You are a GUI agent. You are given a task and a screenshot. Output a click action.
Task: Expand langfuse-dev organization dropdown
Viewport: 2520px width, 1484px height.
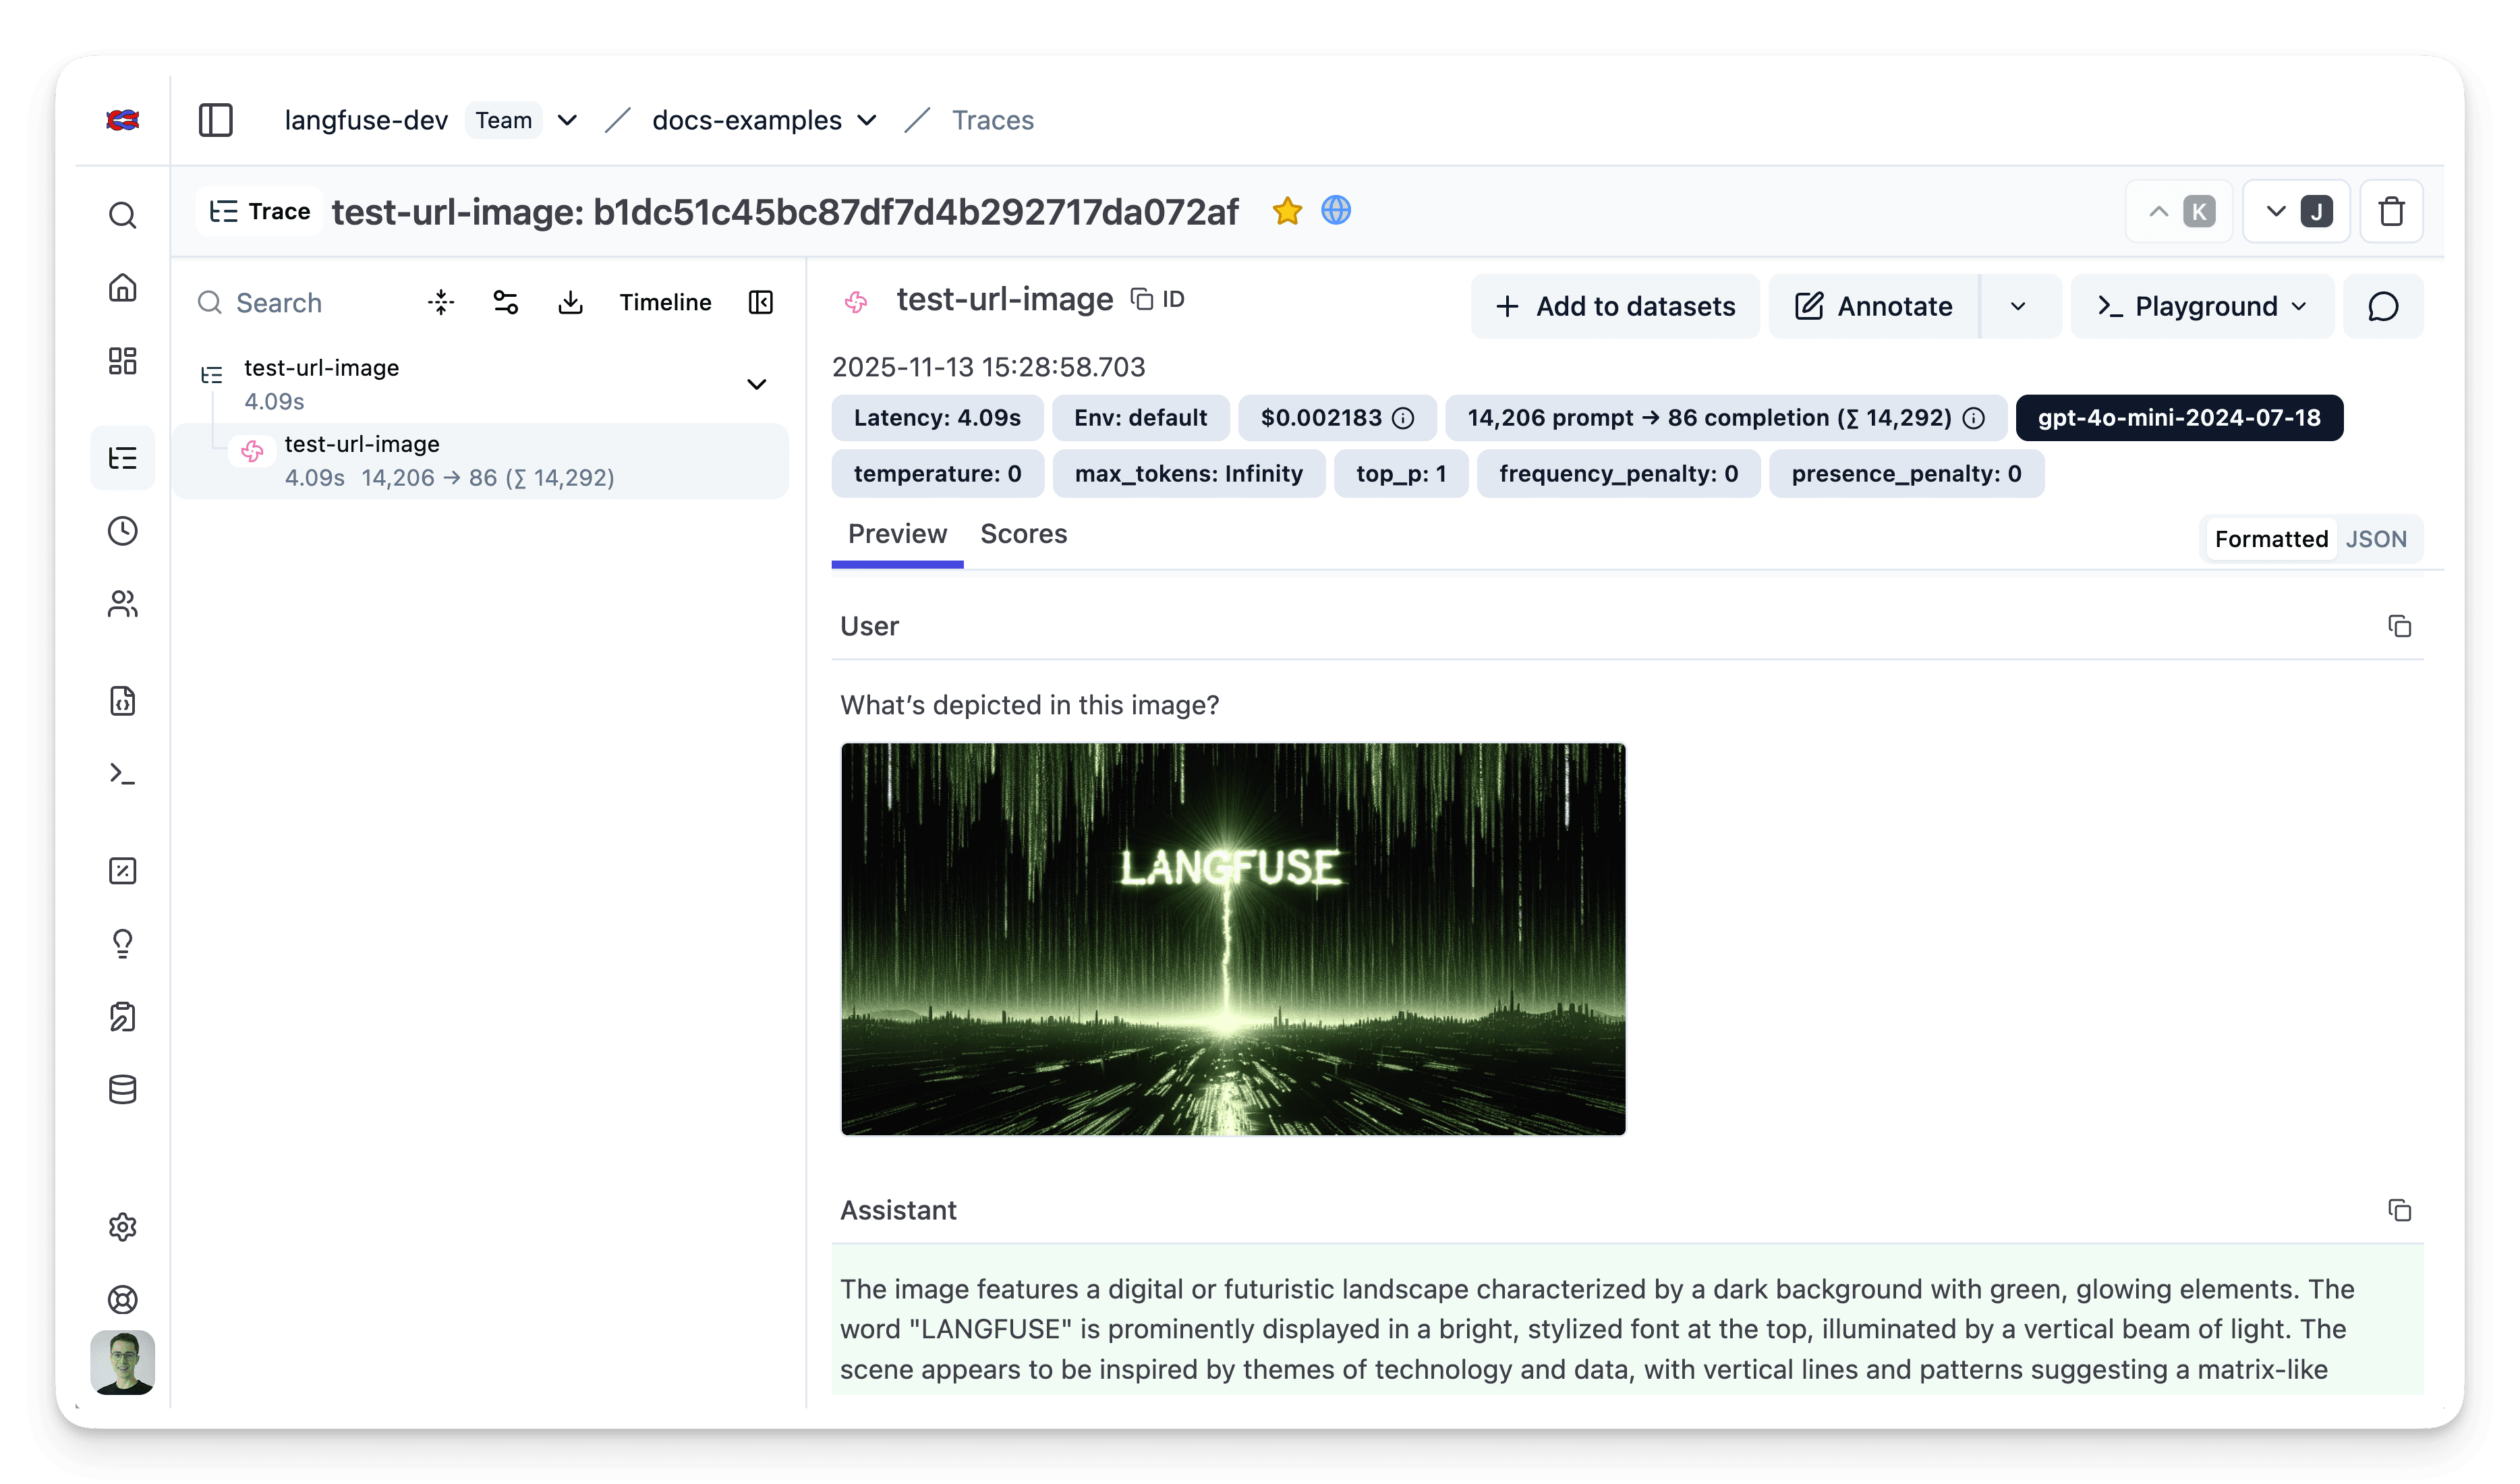tap(567, 121)
